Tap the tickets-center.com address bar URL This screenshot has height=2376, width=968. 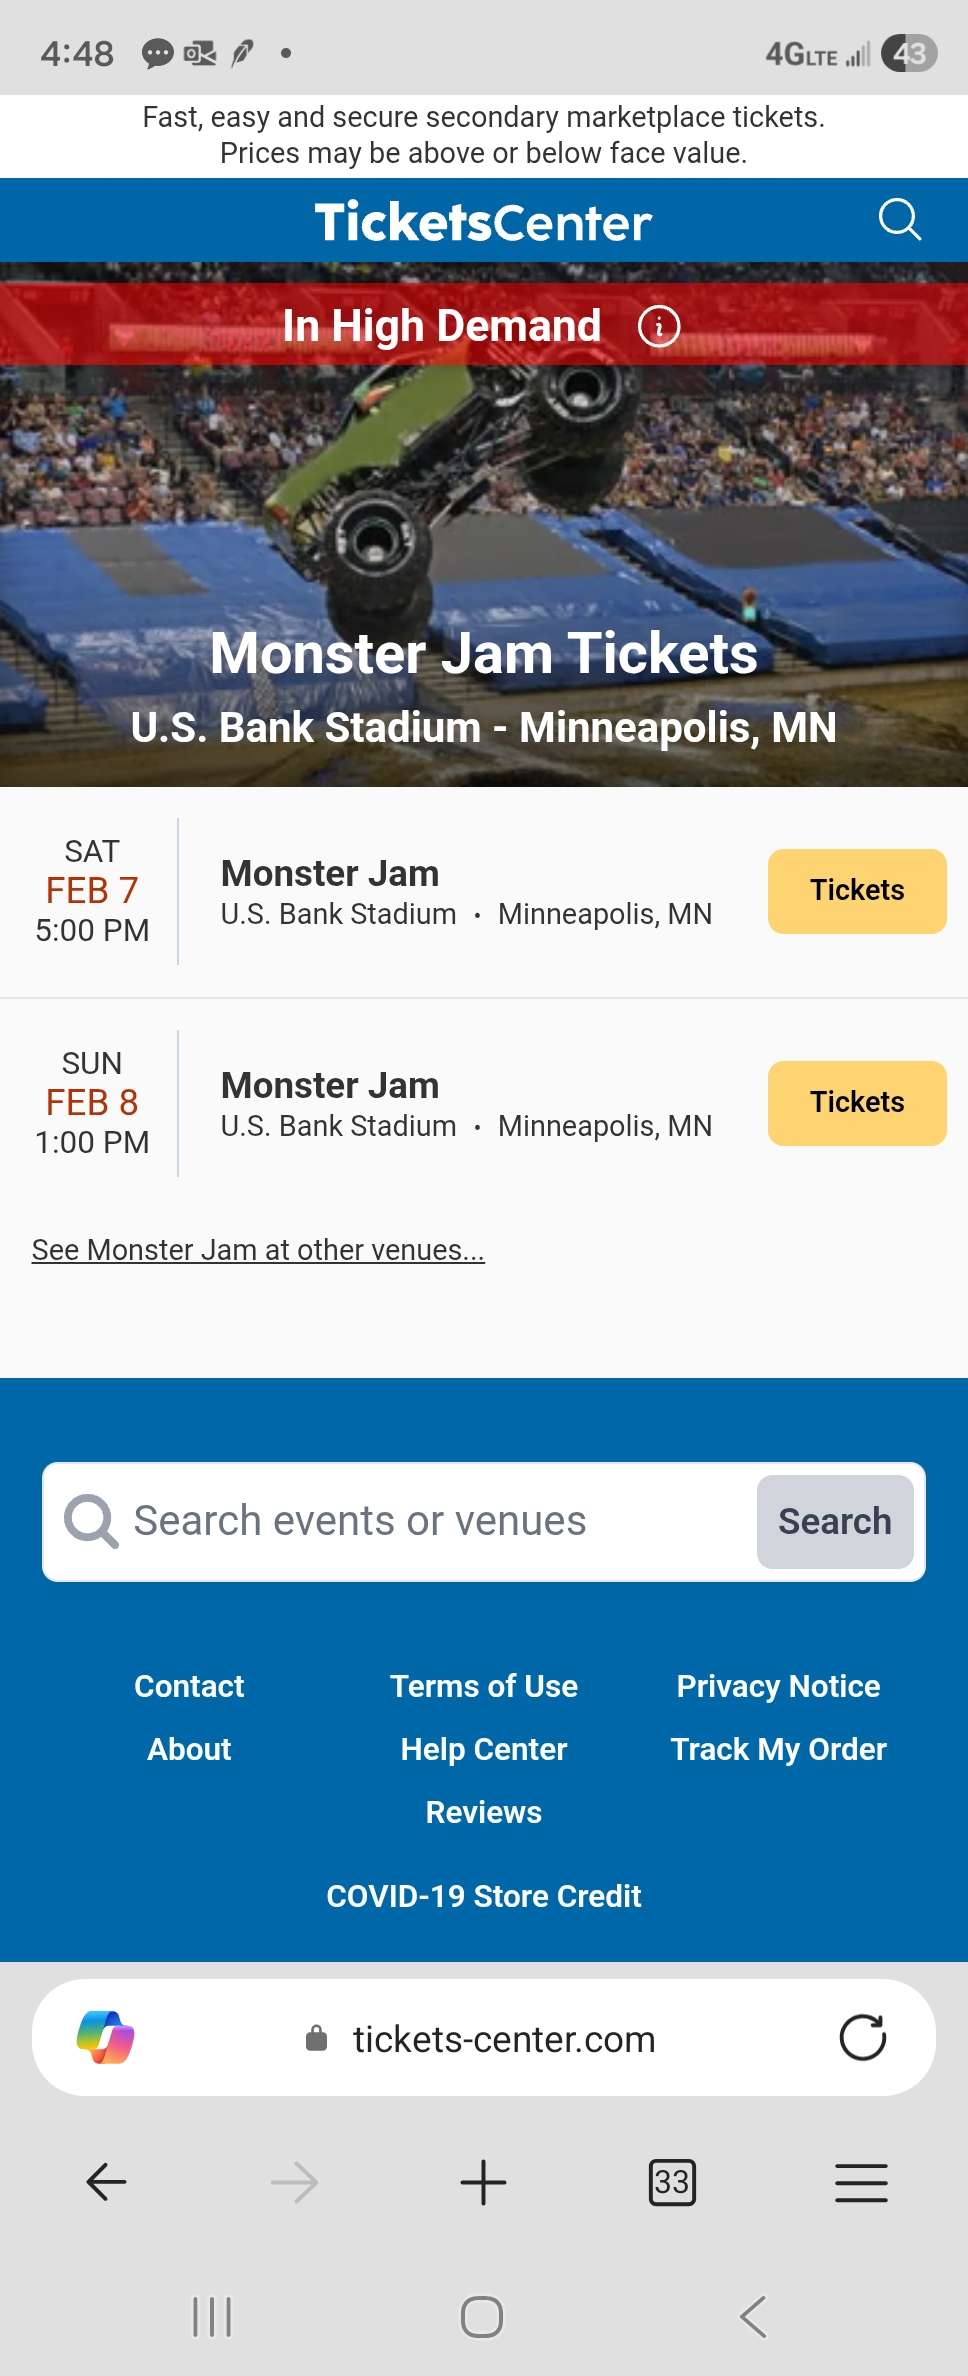(503, 2039)
